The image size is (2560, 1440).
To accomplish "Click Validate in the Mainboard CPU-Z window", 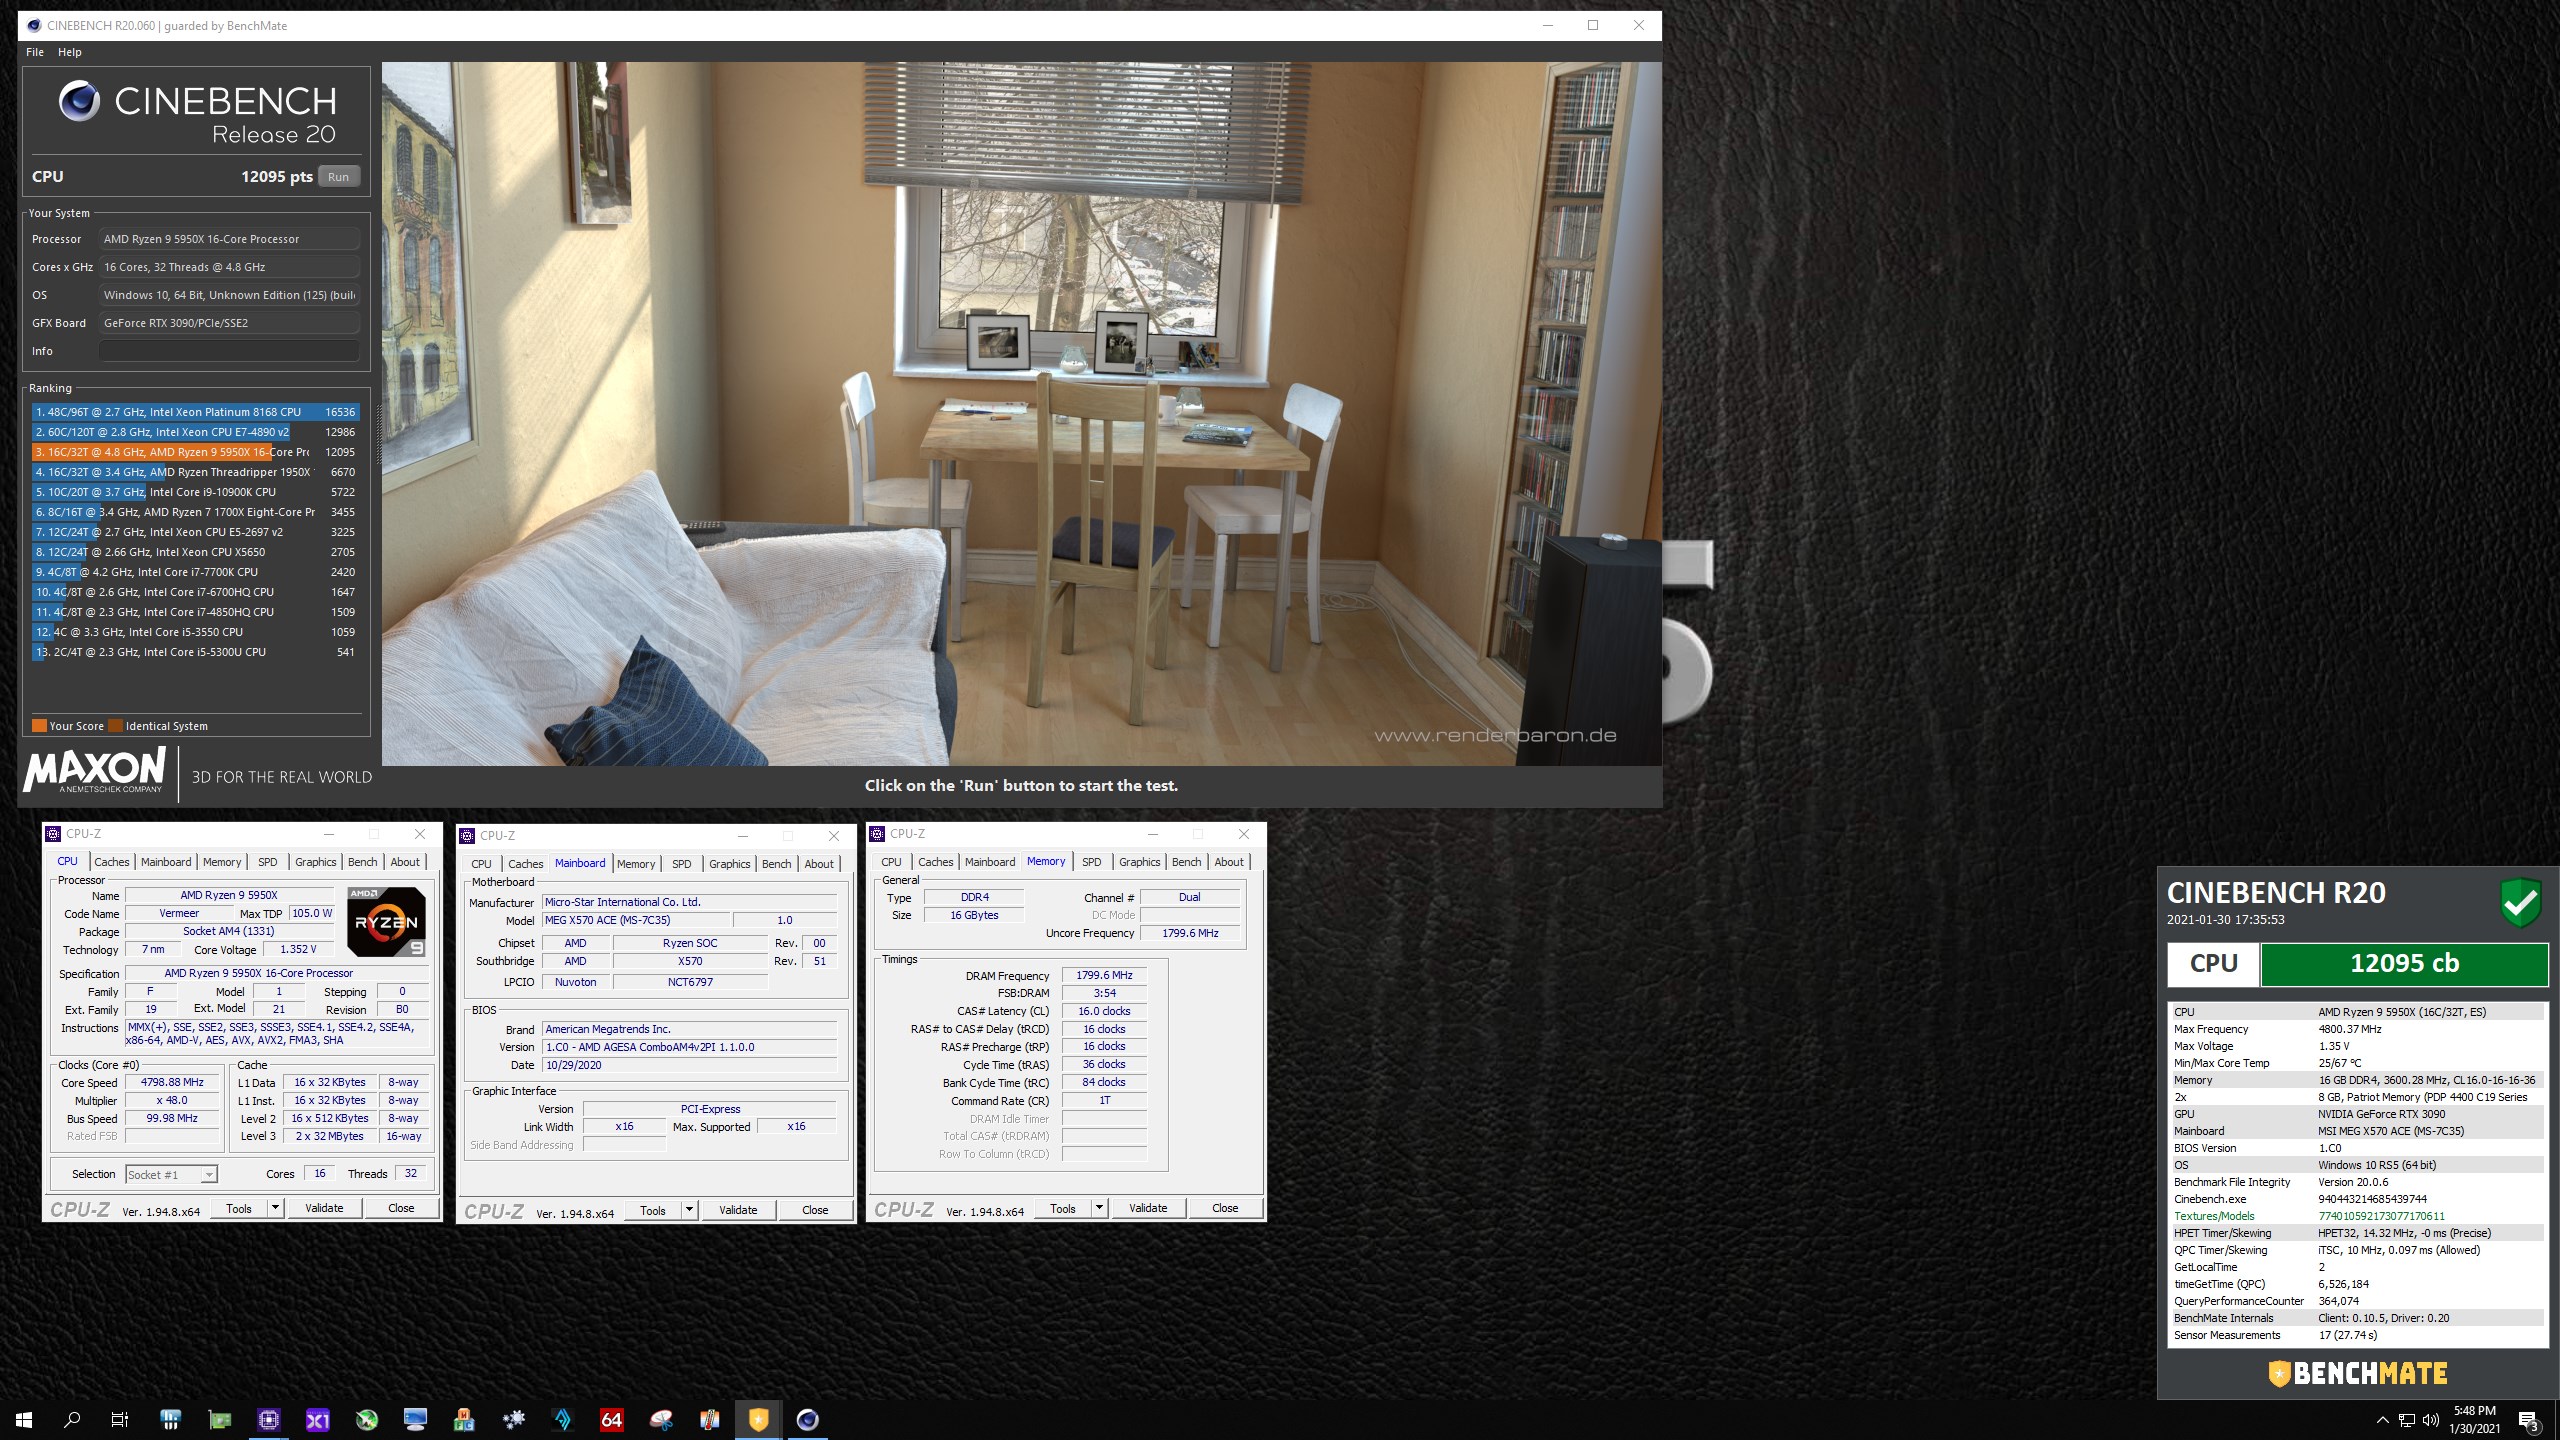I will [x=738, y=1210].
